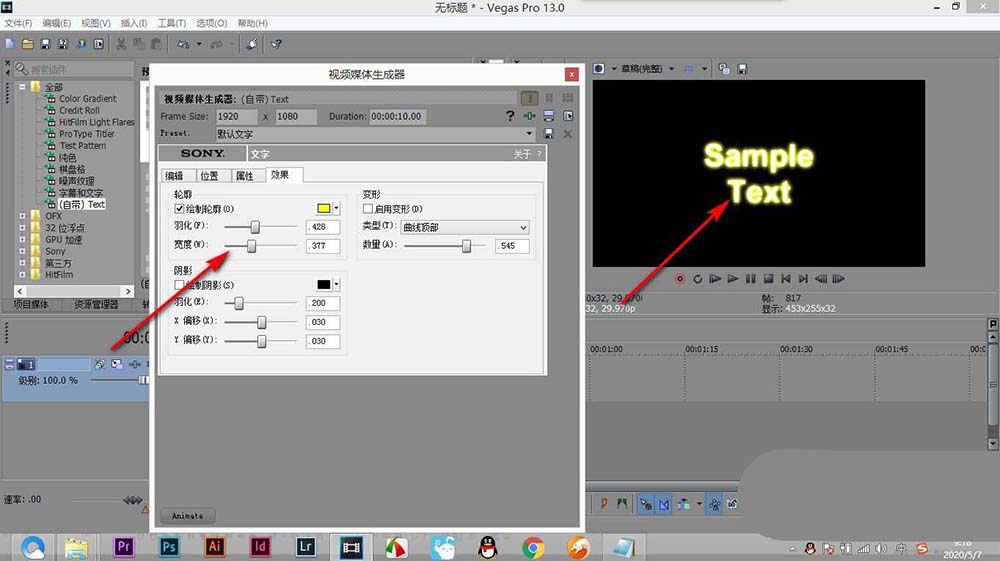Open shadow color swatch dropdown arrow
The height and width of the screenshot is (561, 1000).
click(x=337, y=284)
